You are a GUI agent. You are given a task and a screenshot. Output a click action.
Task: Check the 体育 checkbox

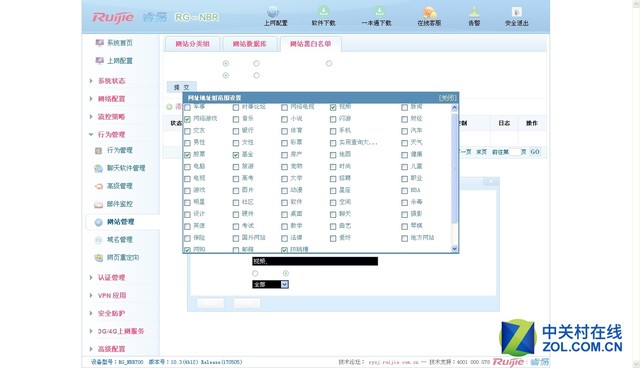[x=284, y=131]
